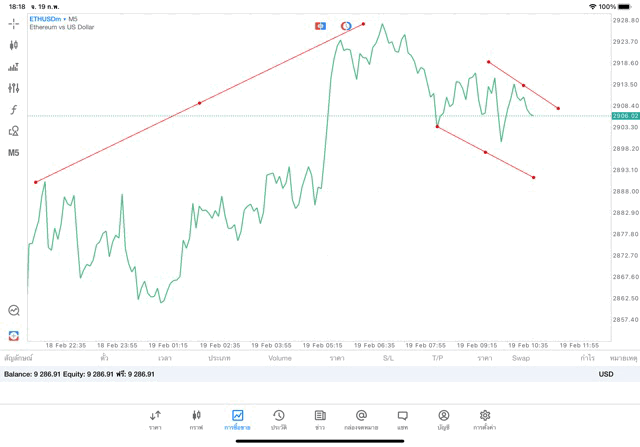Activate the crosshair cursor tool
The width and height of the screenshot is (640, 447).
point(14,23)
